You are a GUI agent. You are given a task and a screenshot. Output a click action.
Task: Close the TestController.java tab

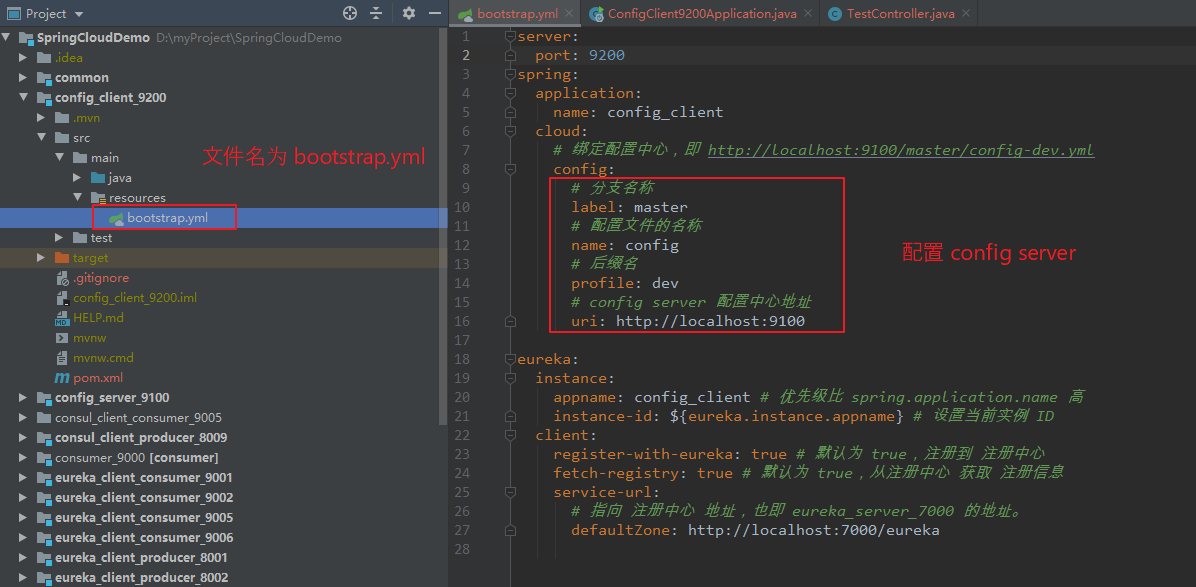click(x=966, y=14)
